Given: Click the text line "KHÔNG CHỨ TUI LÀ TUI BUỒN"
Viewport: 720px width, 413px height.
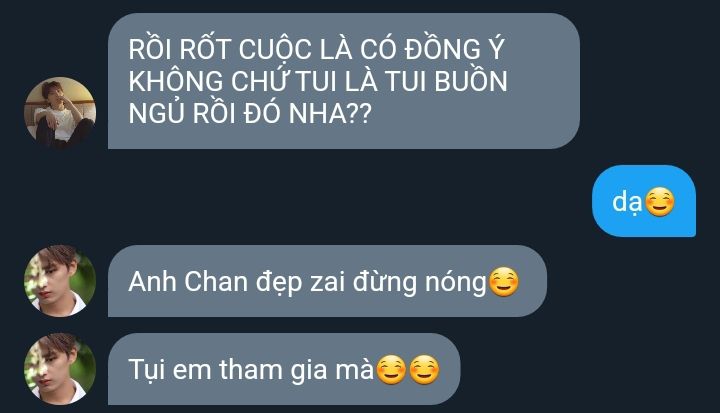Looking at the screenshot, I should pyautogui.click(x=318, y=81).
